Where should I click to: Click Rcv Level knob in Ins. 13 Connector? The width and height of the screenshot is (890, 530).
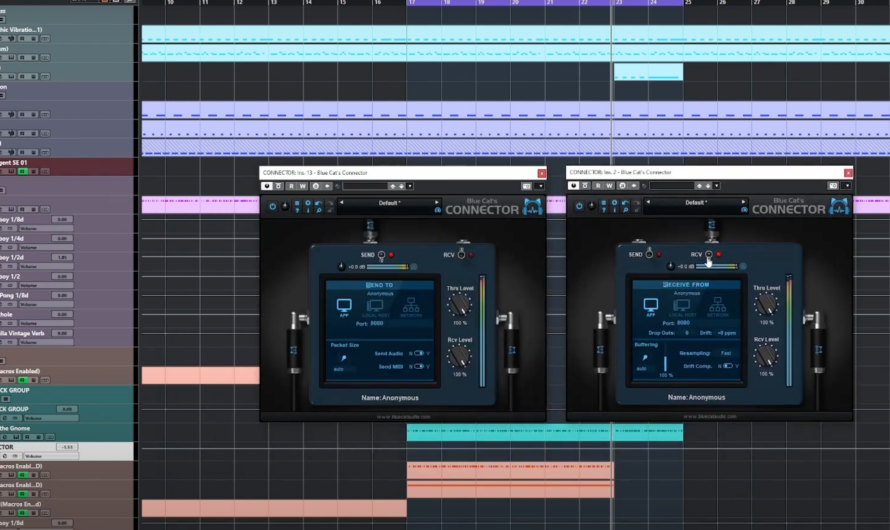click(459, 357)
